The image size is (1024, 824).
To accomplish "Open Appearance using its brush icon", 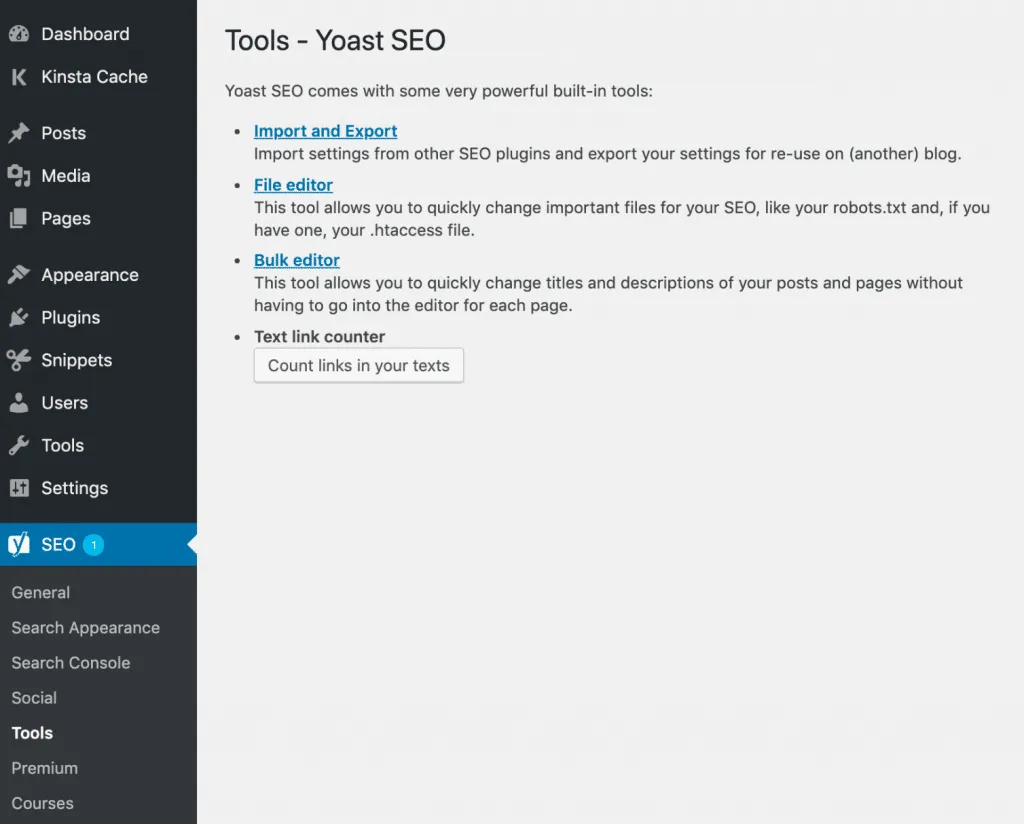I will tap(21, 274).
